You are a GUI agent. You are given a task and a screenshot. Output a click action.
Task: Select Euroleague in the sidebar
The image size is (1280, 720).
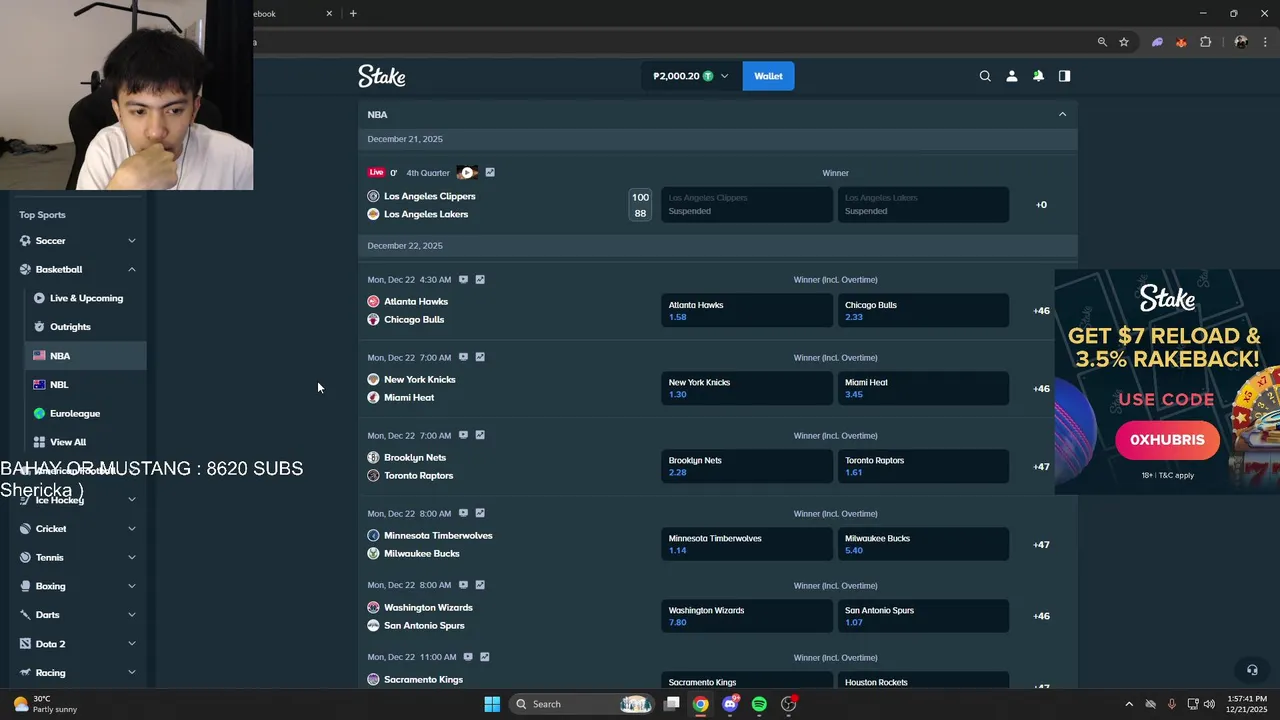[85, 414]
